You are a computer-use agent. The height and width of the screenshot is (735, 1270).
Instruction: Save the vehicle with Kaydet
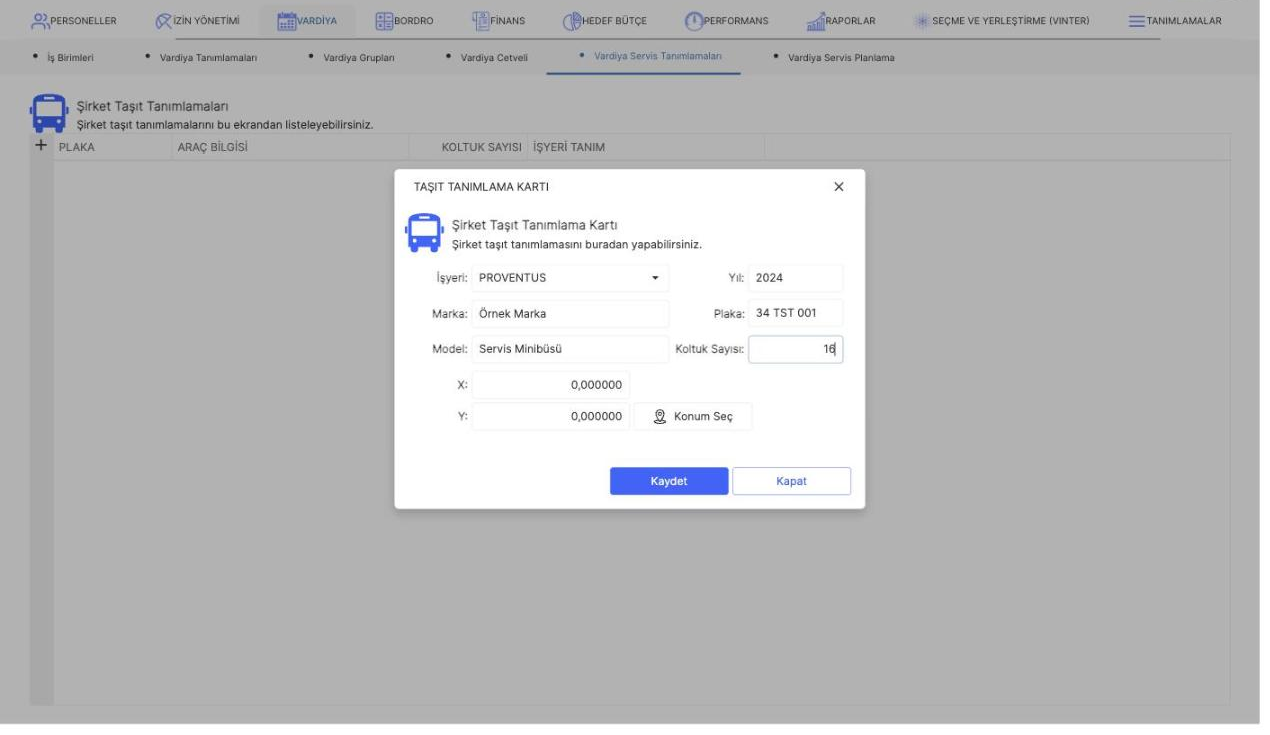click(x=669, y=481)
